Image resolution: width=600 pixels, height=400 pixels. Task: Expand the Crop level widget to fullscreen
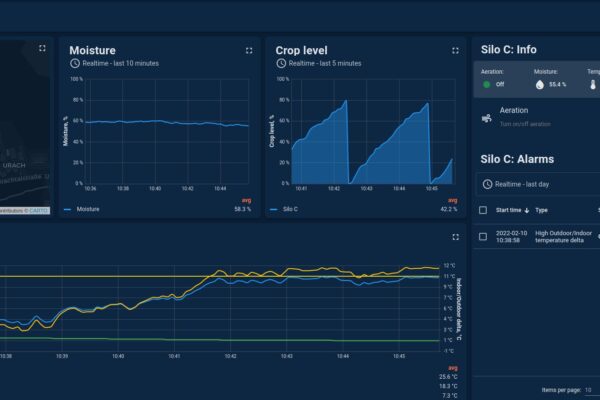(x=456, y=50)
